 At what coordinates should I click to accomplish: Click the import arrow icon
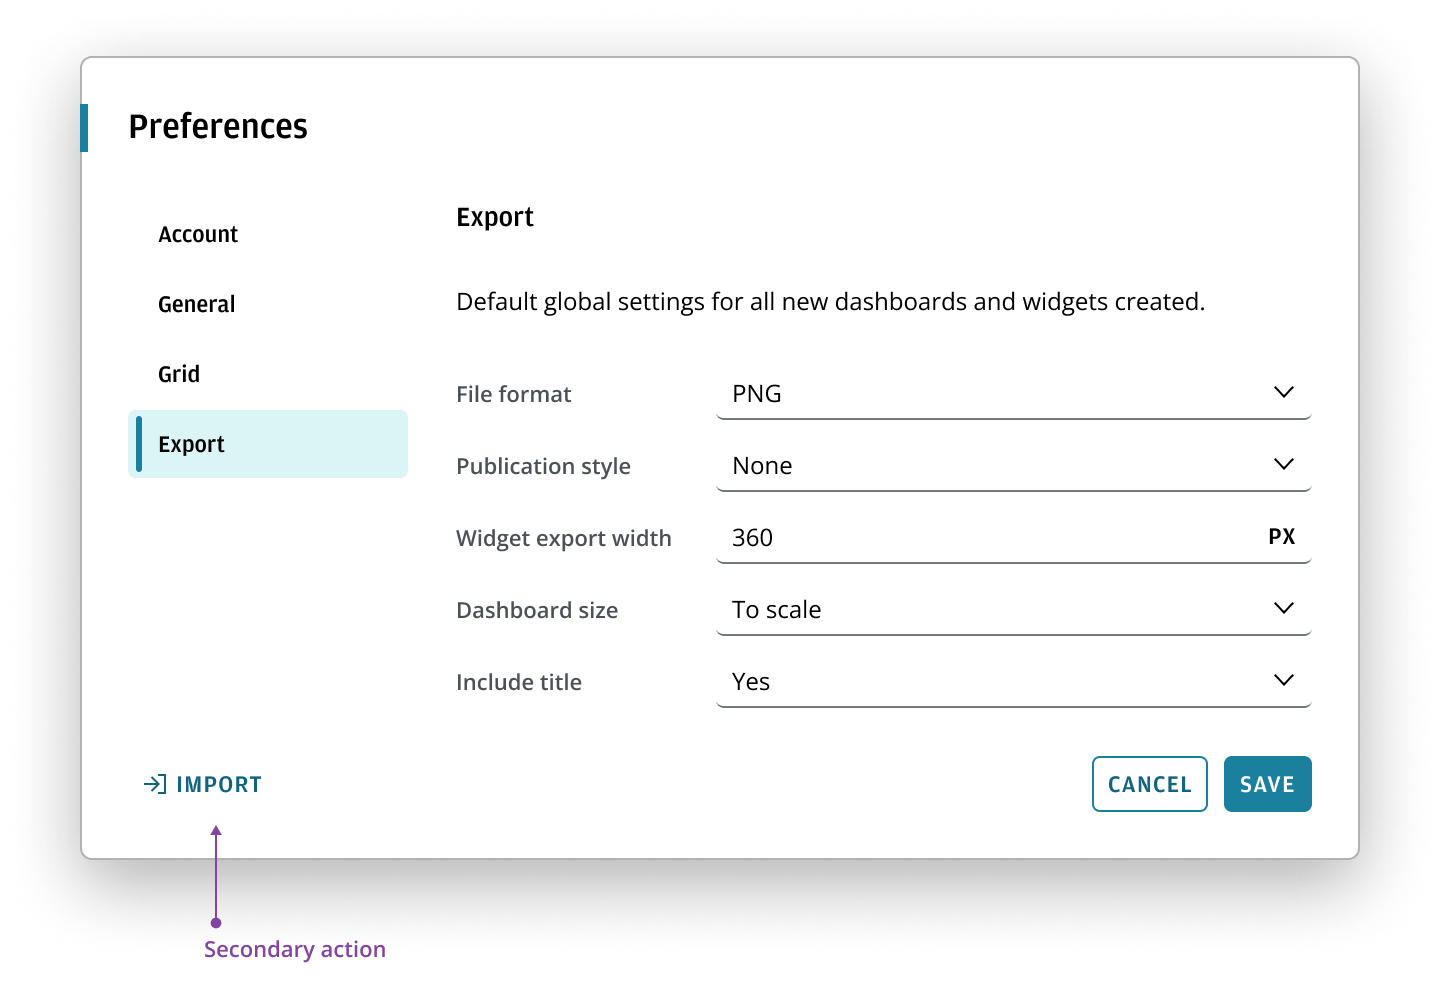point(154,784)
